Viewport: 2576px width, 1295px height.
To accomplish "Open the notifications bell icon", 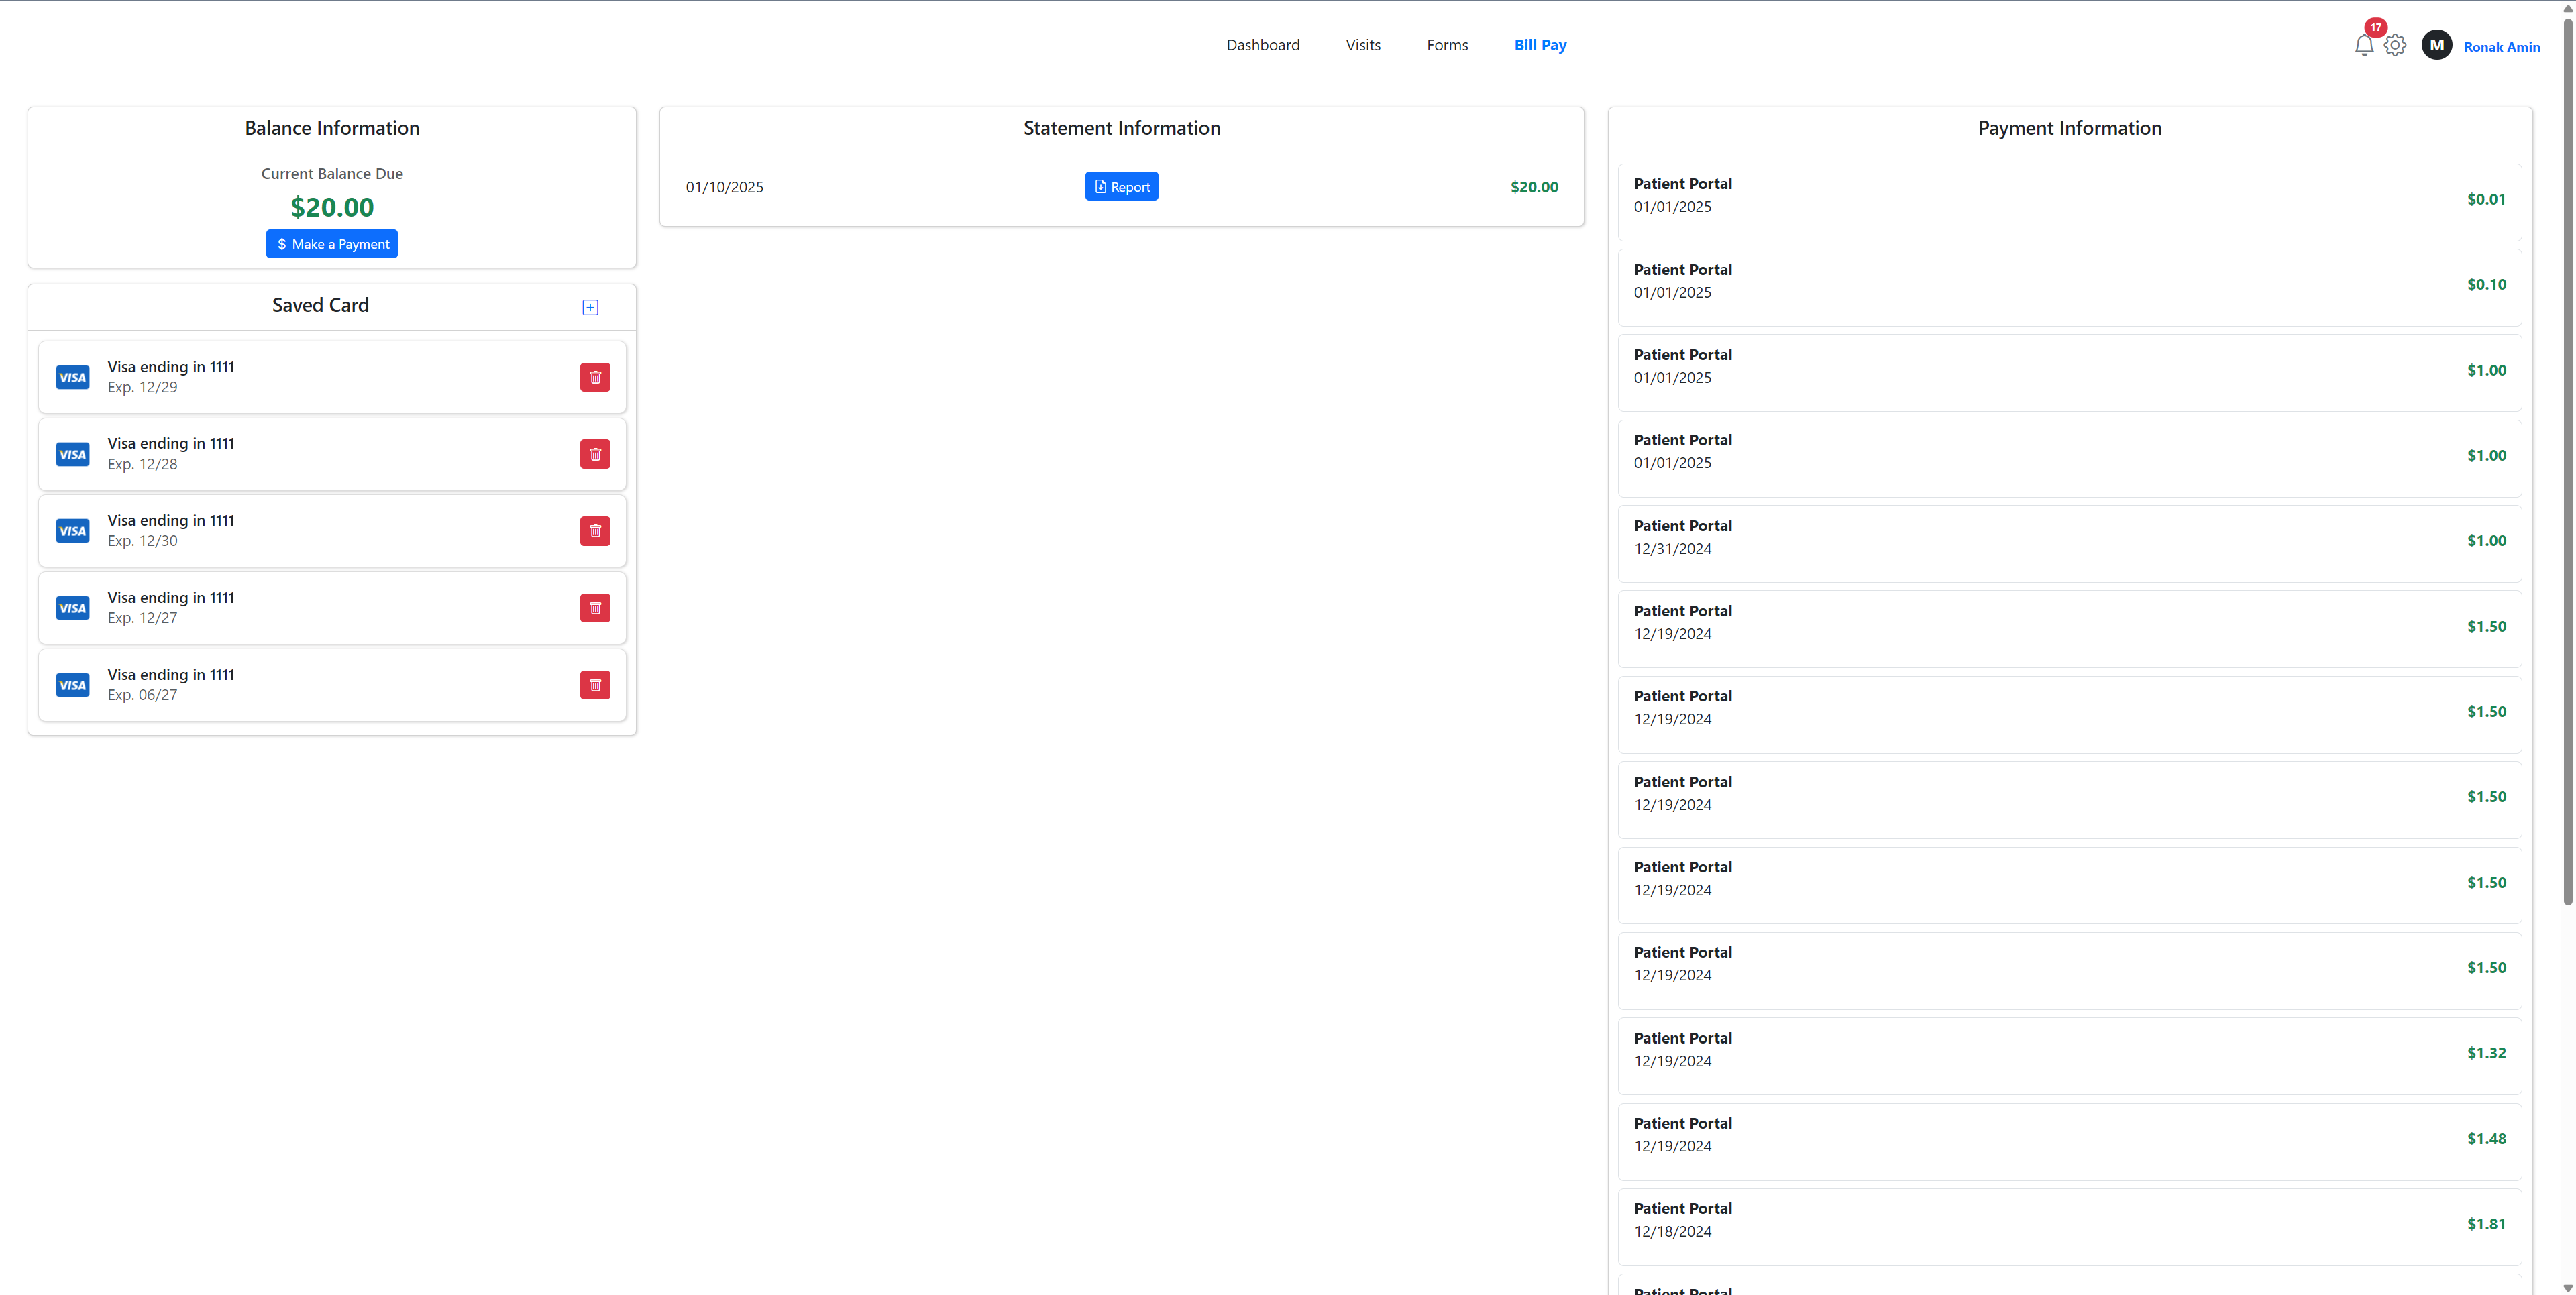I will tap(2363, 45).
